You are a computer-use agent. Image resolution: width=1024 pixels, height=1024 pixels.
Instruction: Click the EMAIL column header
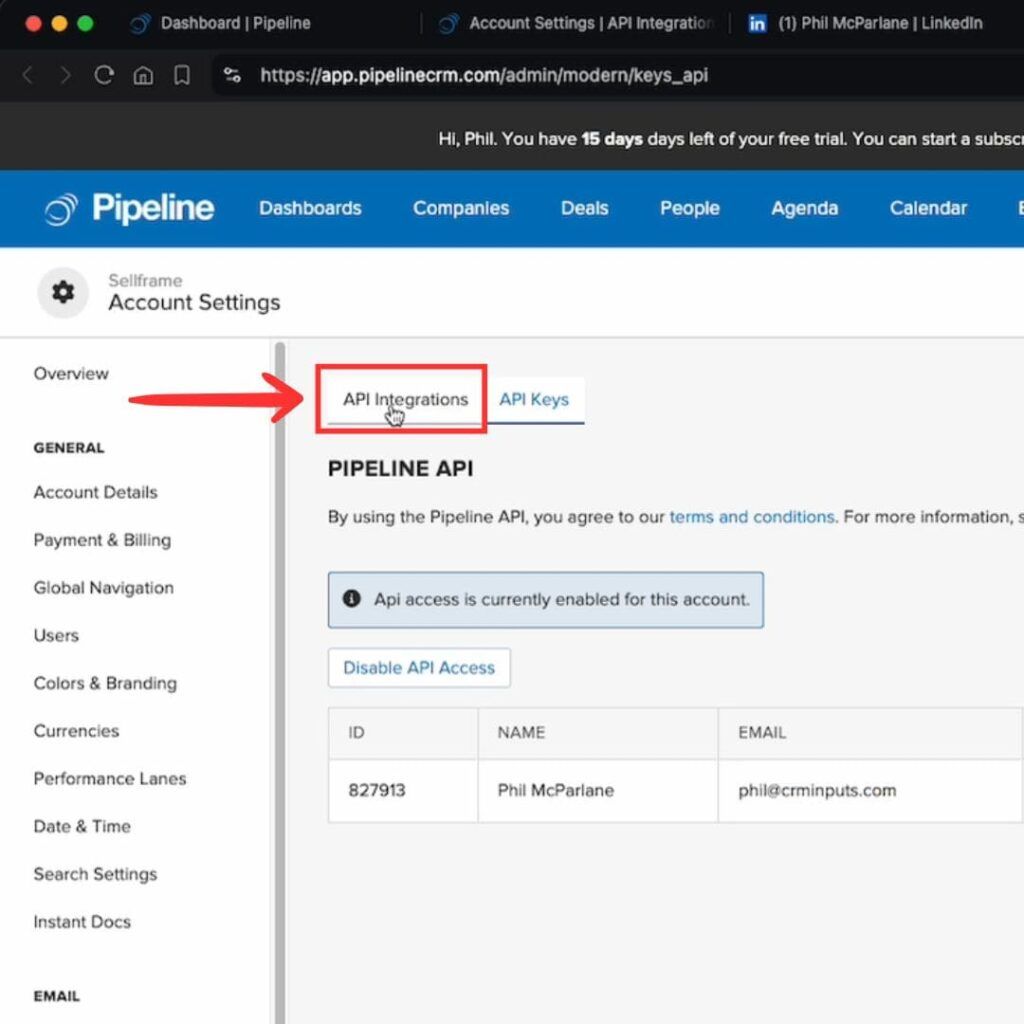coord(871,733)
